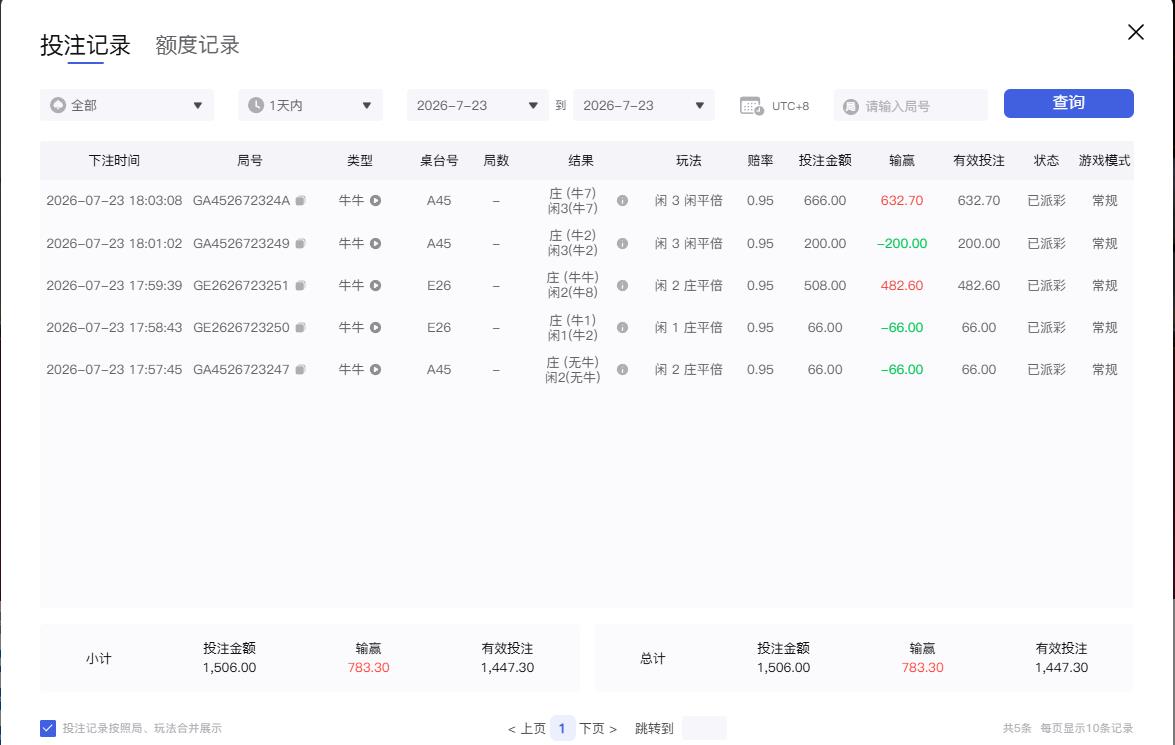Open the end date dropdown after 到
1175x745 pixels.
pos(644,105)
